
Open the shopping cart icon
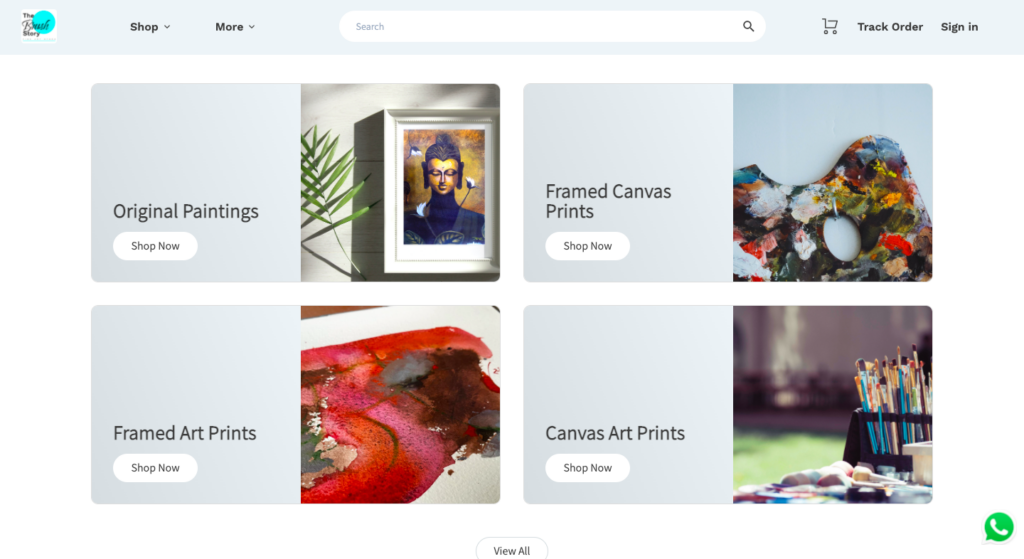tap(829, 26)
